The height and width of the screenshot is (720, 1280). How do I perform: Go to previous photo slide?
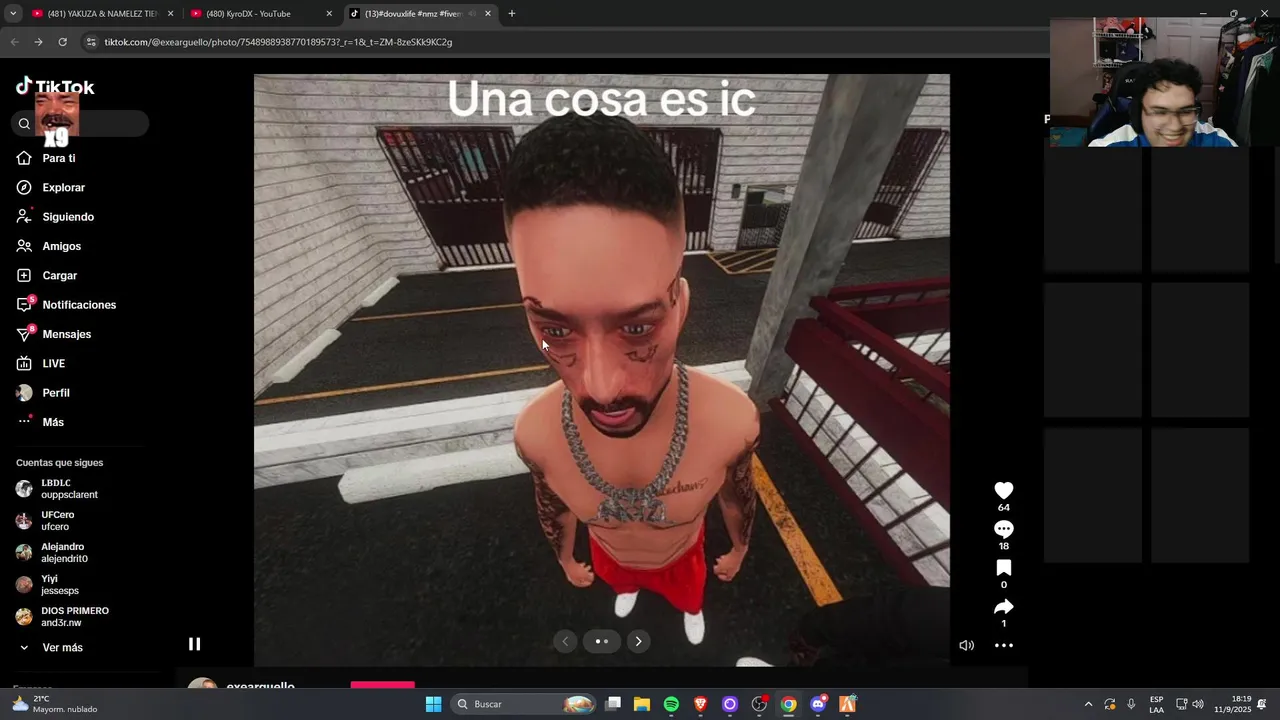point(565,642)
